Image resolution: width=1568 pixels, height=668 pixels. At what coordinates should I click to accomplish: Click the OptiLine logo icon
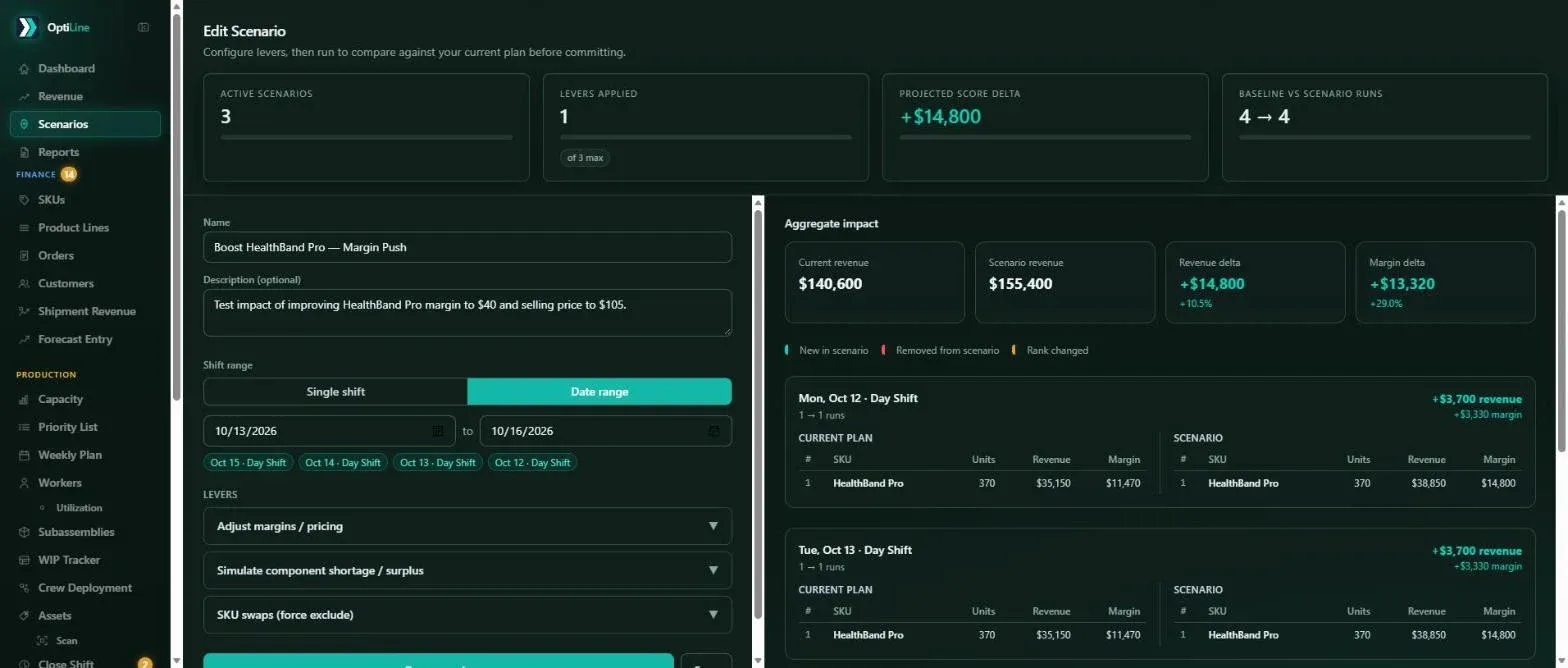[x=27, y=27]
